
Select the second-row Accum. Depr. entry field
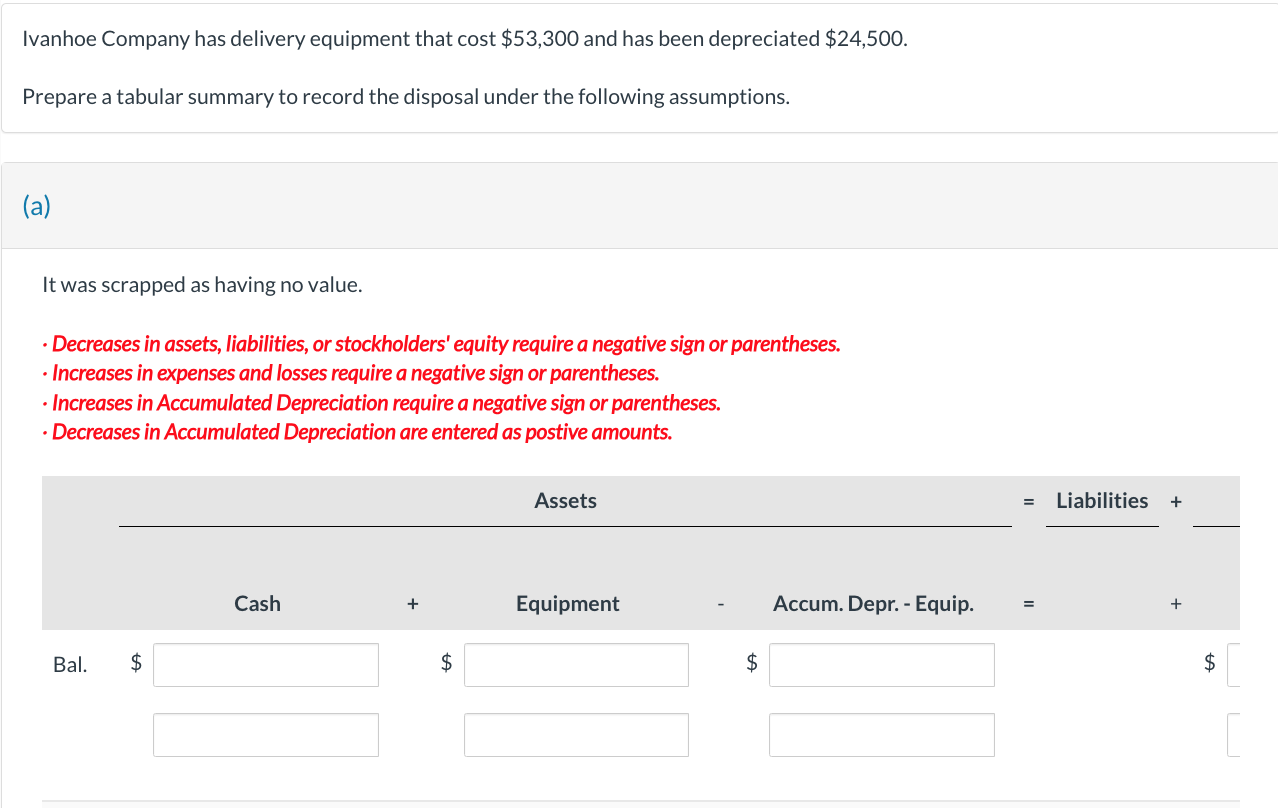tap(881, 735)
